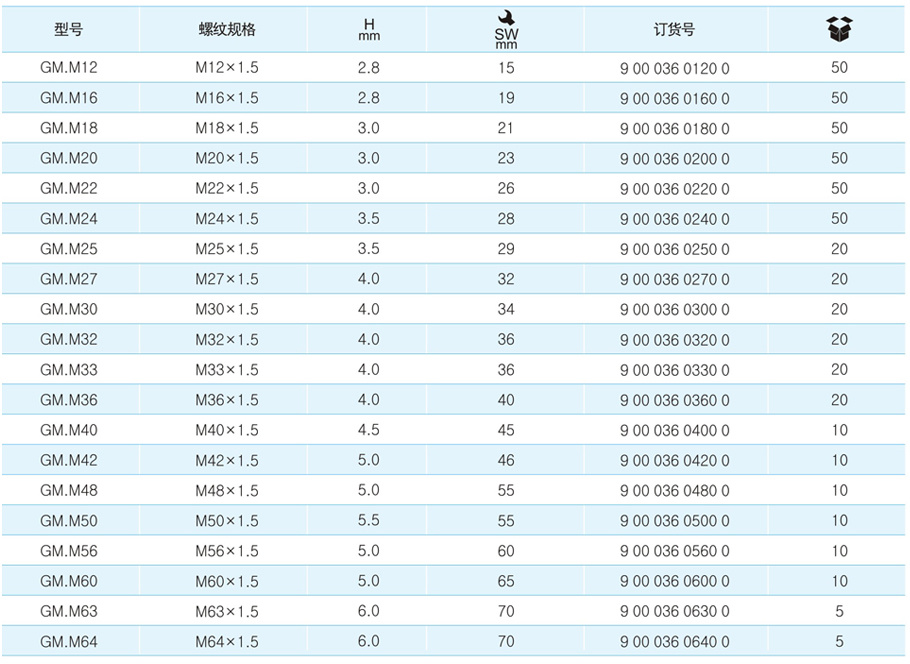Select model cell GM.M20
910x664 pixels.
(68, 158)
